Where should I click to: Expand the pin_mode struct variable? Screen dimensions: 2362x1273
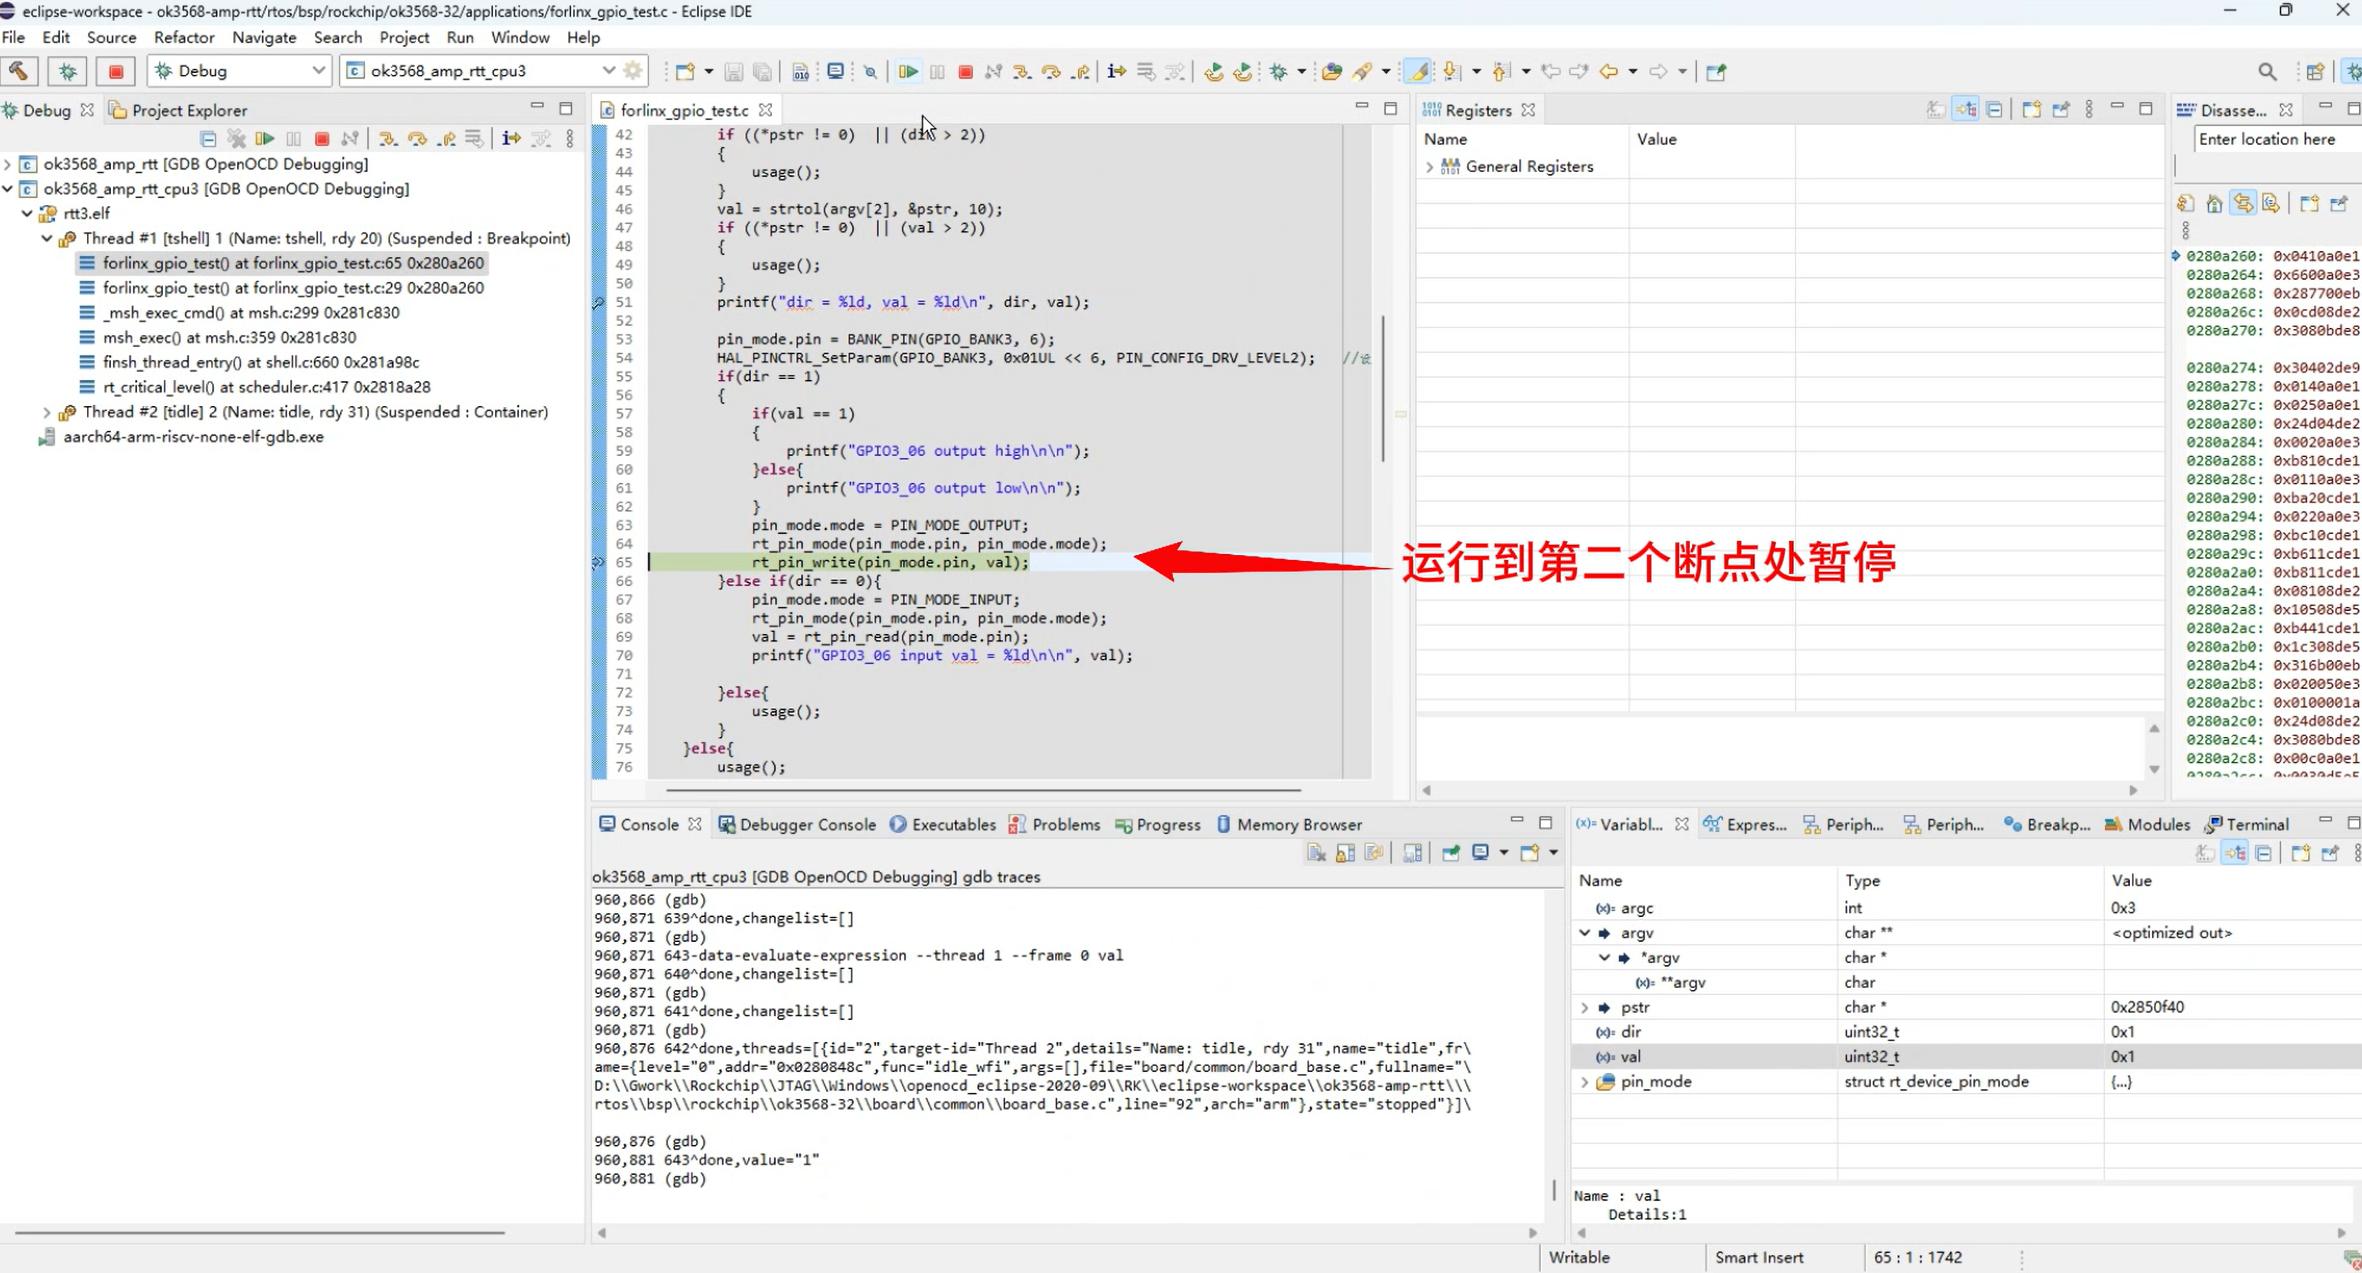coord(1584,1082)
